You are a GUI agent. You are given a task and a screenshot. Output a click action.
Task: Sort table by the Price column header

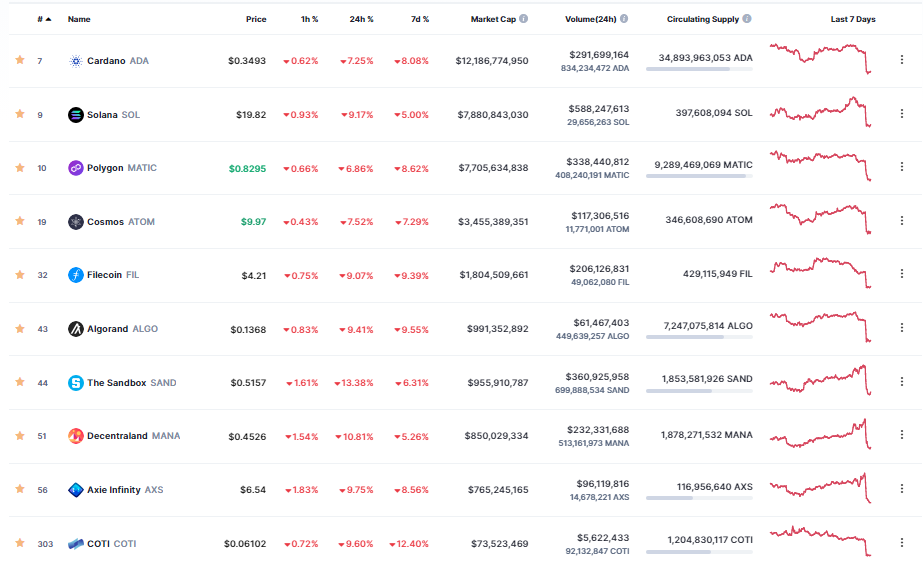(x=256, y=19)
